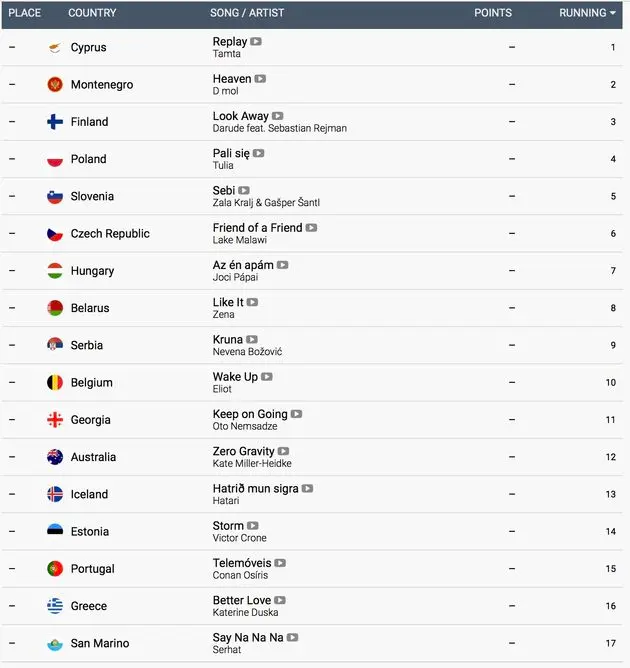The image size is (630, 668).
Task: Click the Iceland flag icon
Action: coord(55,494)
